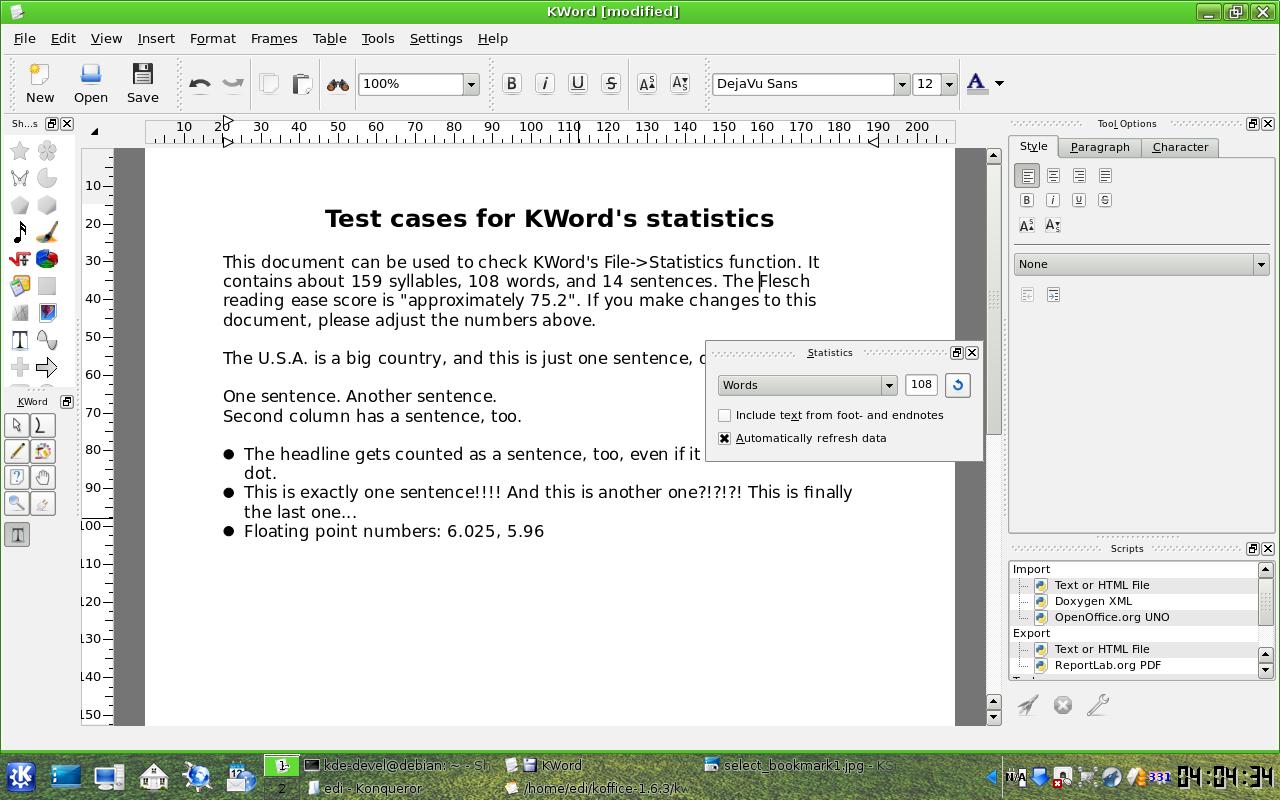
Task: Select the music note shape tool
Action: (x=19, y=232)
